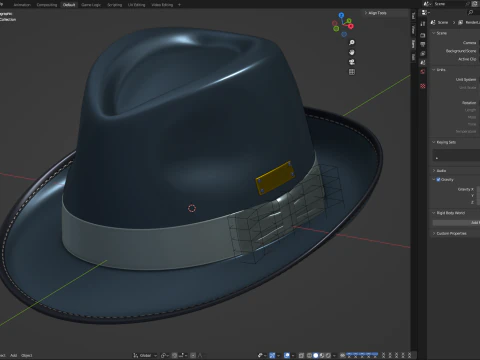Open Scene properties tab icon
Image resolution: width=480 pixels, height=360 pixels.
(423, 62)
